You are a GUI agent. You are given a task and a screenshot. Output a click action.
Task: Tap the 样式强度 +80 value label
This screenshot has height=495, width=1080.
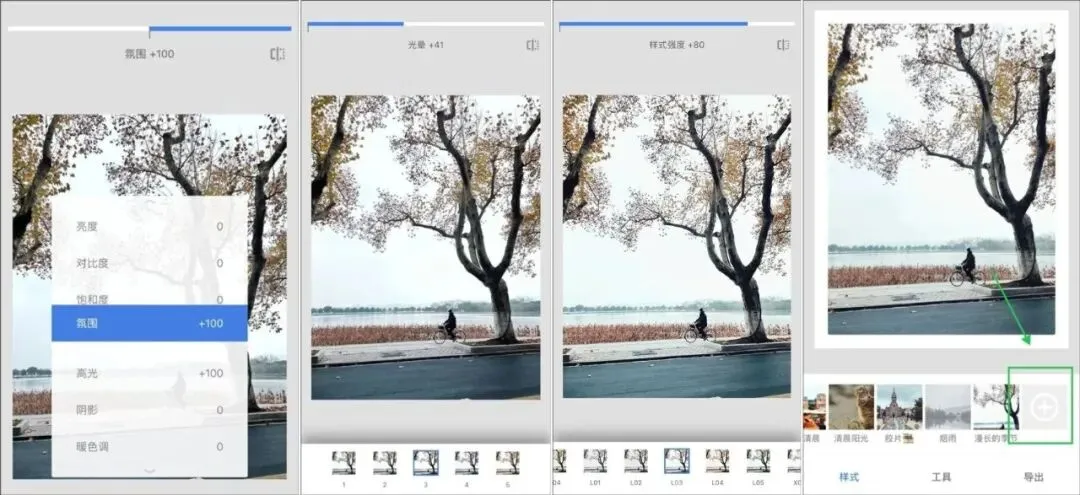tap(676, 45)
